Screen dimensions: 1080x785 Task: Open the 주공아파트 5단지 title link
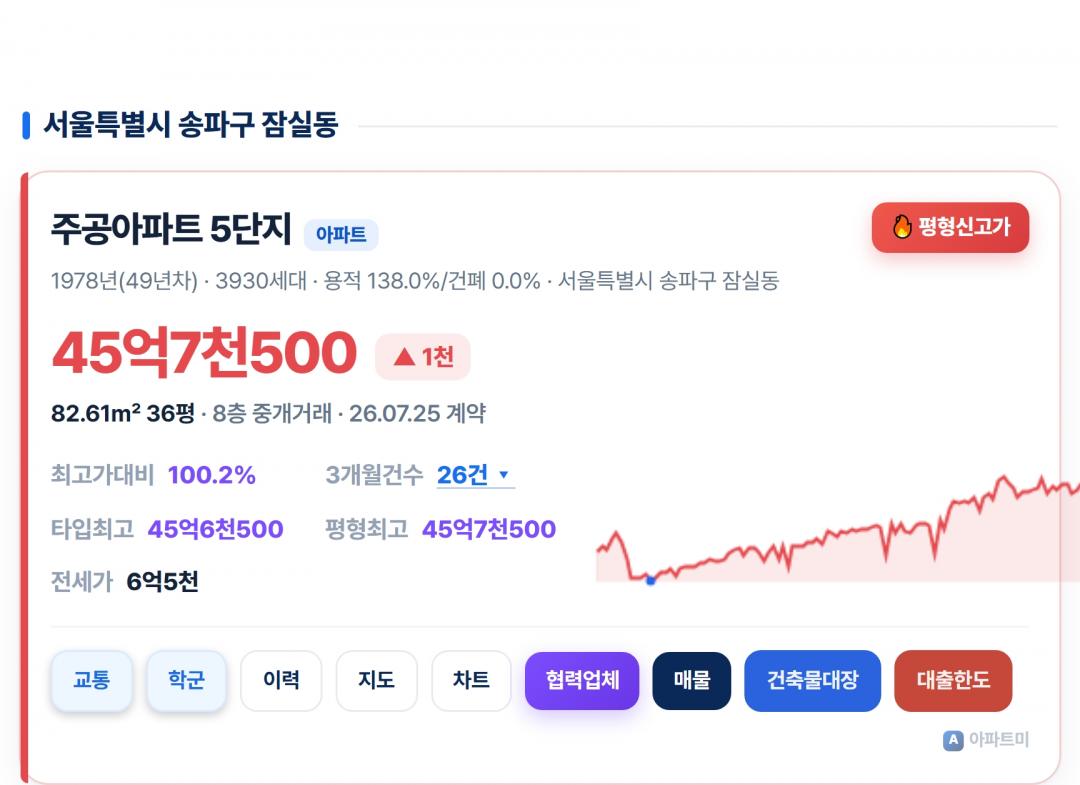point(172,229)
